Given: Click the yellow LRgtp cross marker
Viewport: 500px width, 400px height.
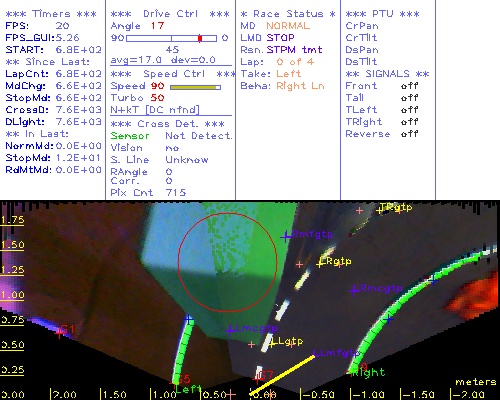Looking at the screenshot, I should pos(320,264).
